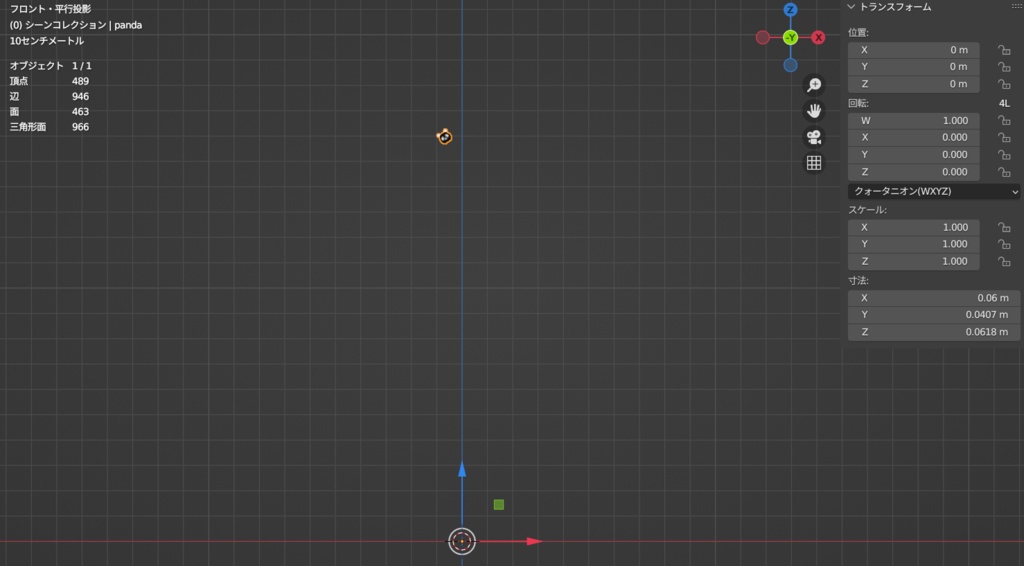Screen dimensions: 1024x566
Task: Click the scale X field showing 1.000
Action: (913, 227)
